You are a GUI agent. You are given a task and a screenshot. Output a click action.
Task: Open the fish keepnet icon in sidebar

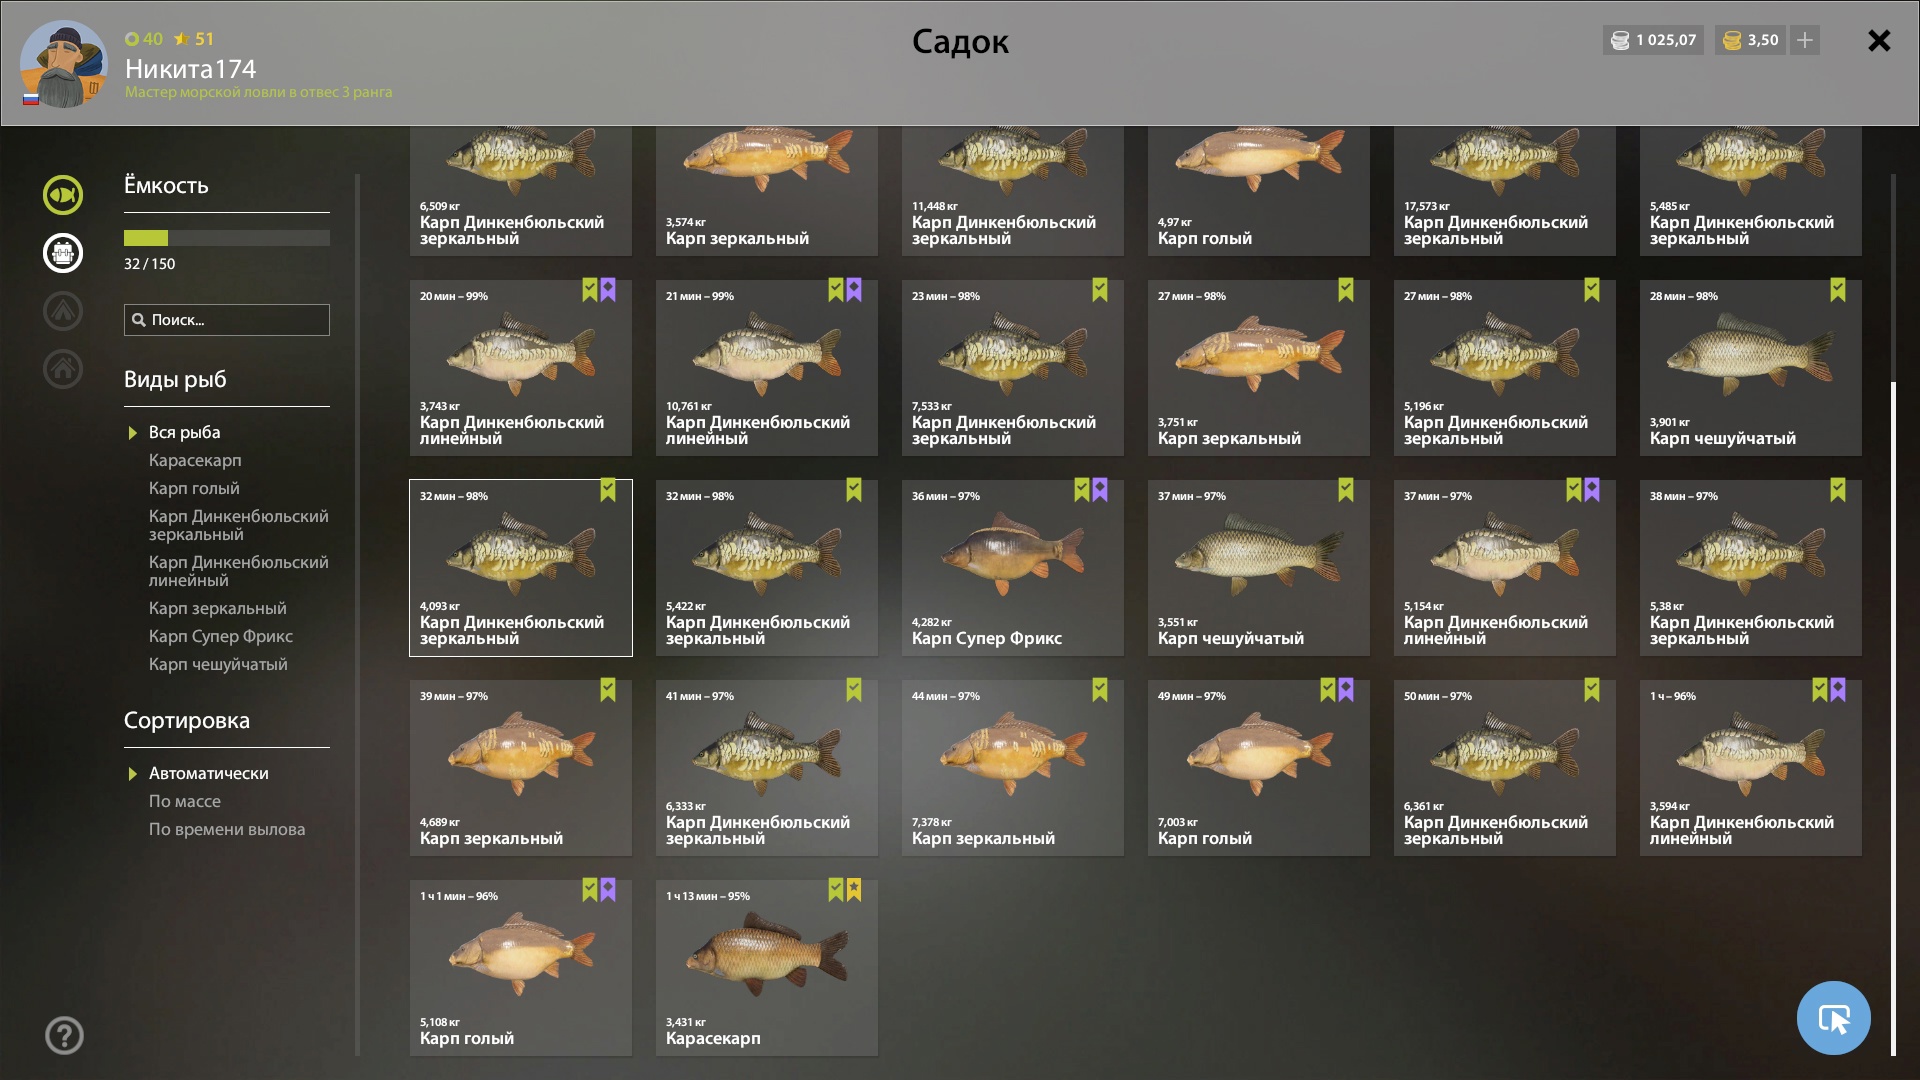tap(62, 195)
